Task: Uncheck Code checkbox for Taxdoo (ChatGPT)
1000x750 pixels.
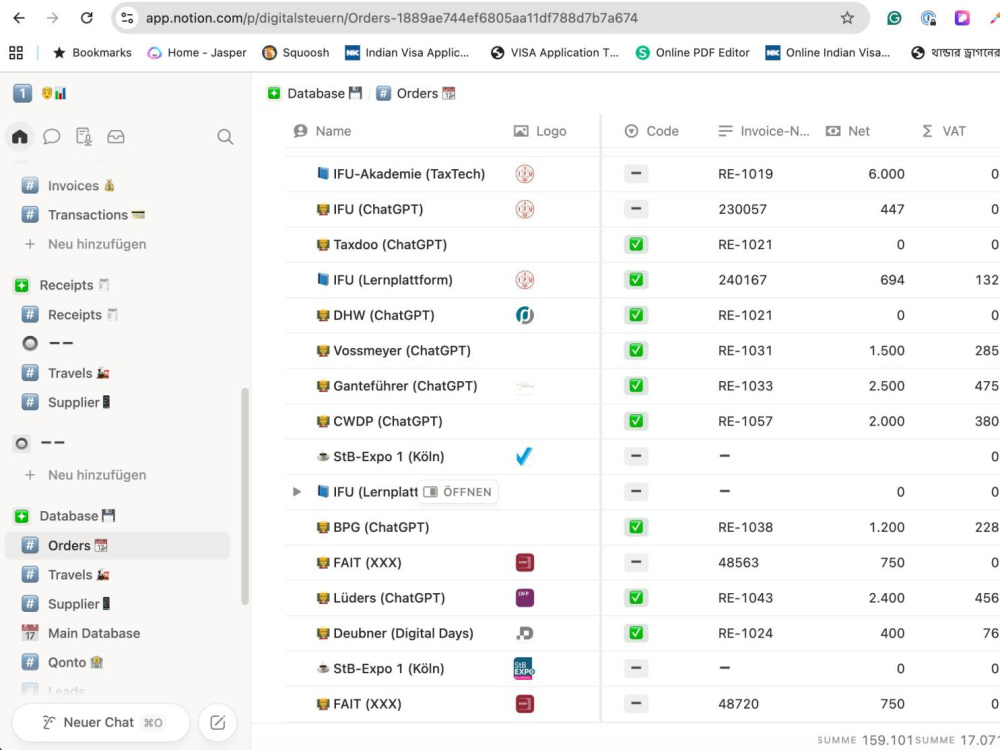Action: [636, 244]
